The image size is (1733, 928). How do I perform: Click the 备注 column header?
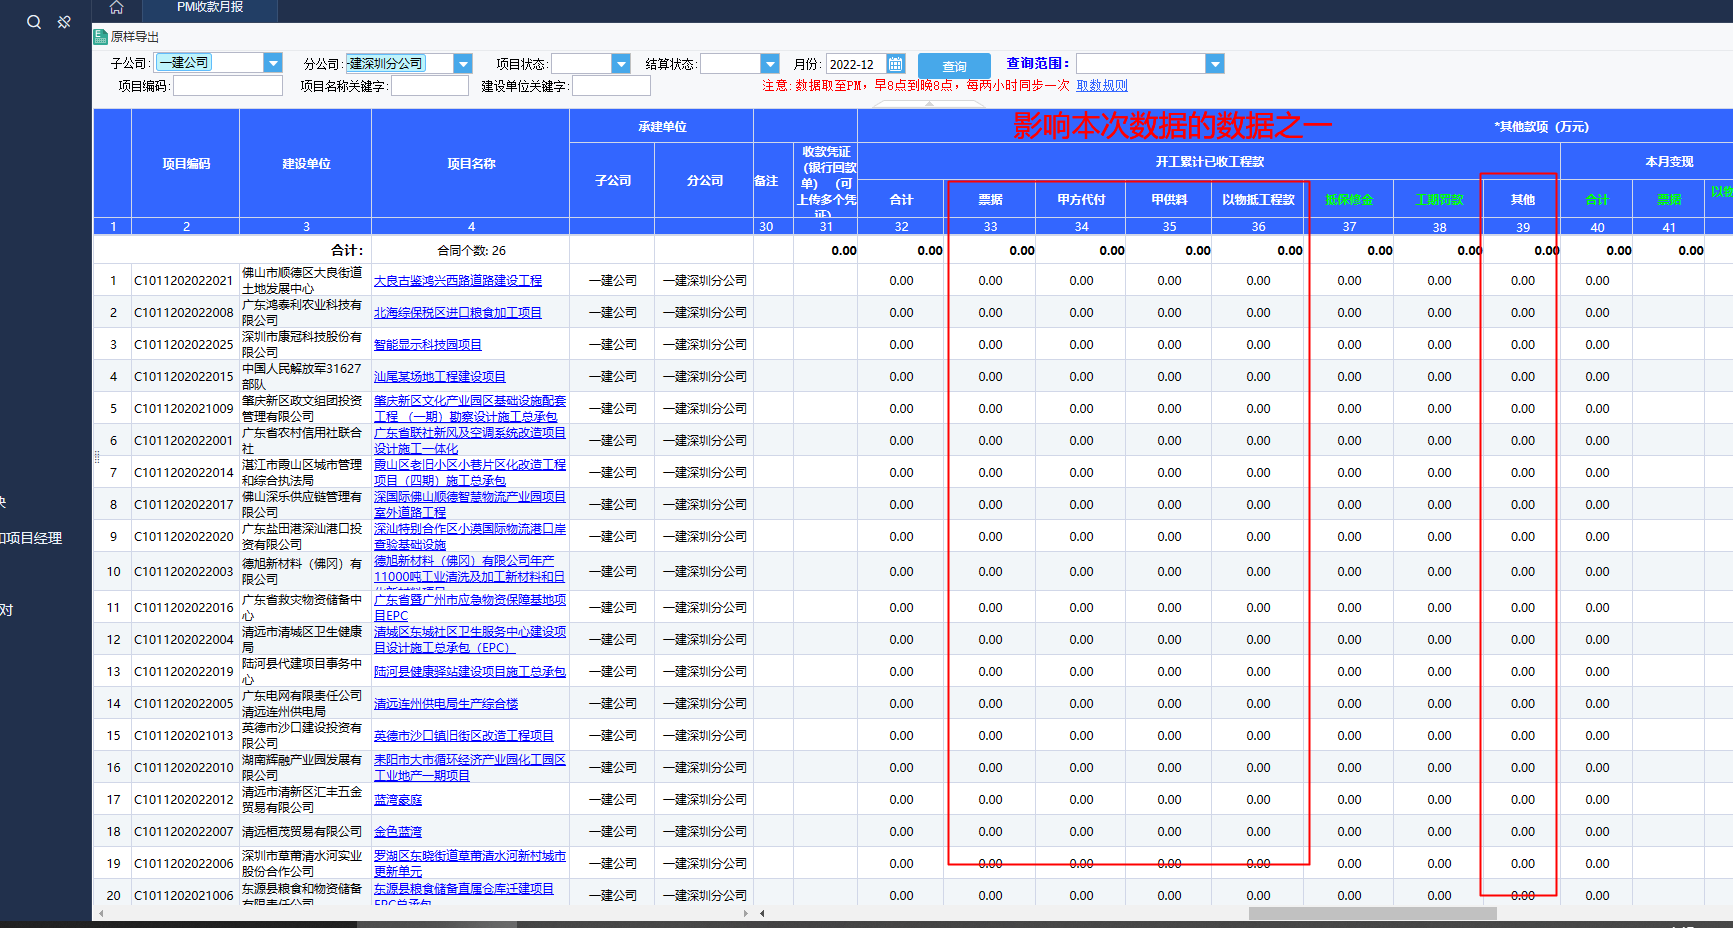(x=766, y=181)
